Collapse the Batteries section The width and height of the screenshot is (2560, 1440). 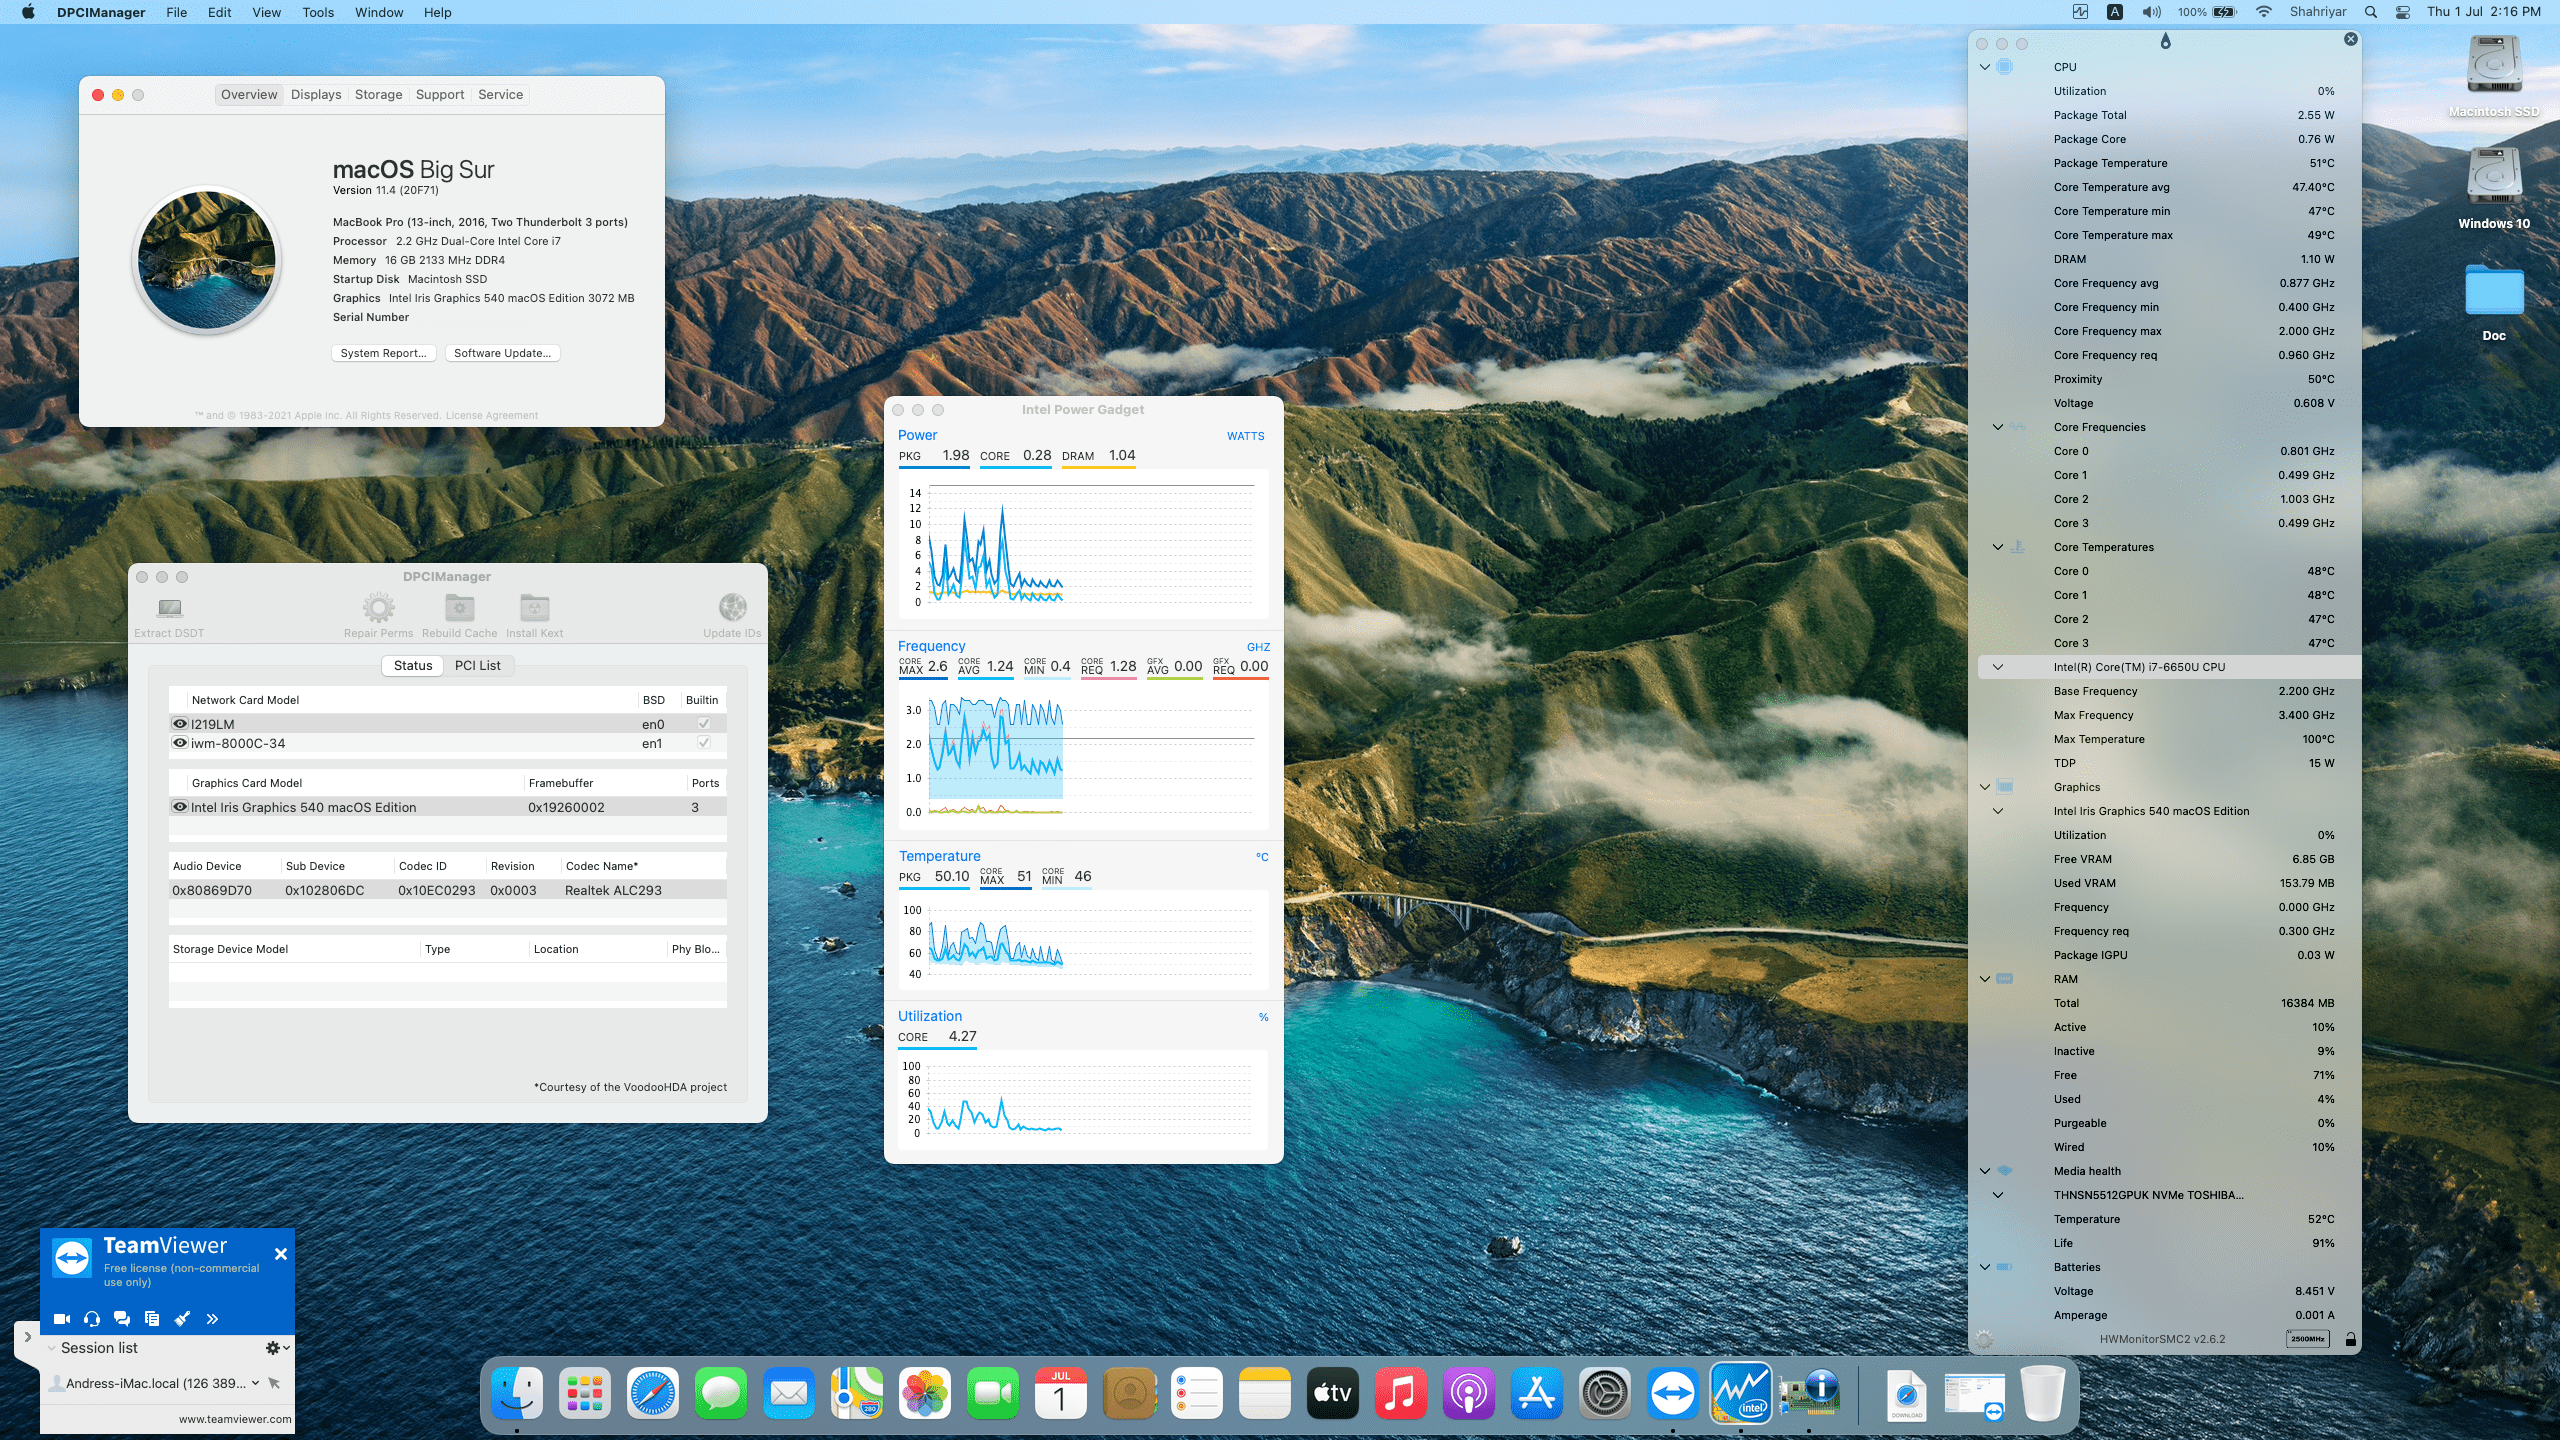1985,1267
